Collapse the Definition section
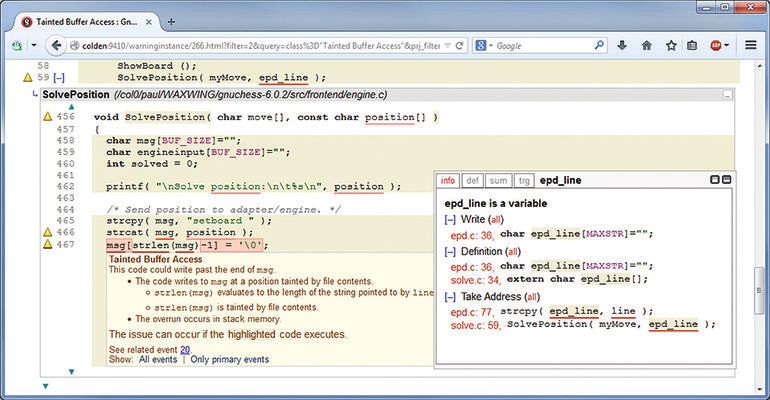 point(450,252)
